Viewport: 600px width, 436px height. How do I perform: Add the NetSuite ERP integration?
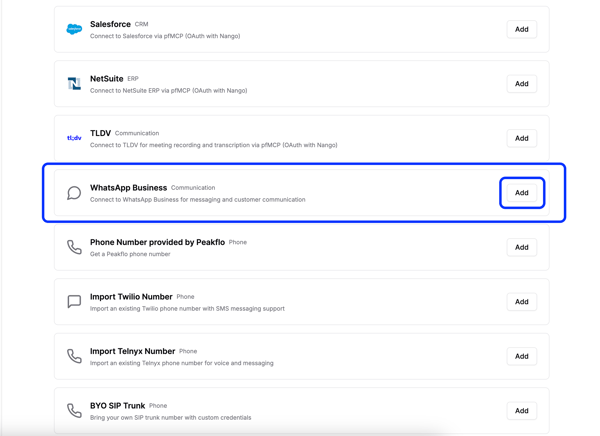[521, 84]
